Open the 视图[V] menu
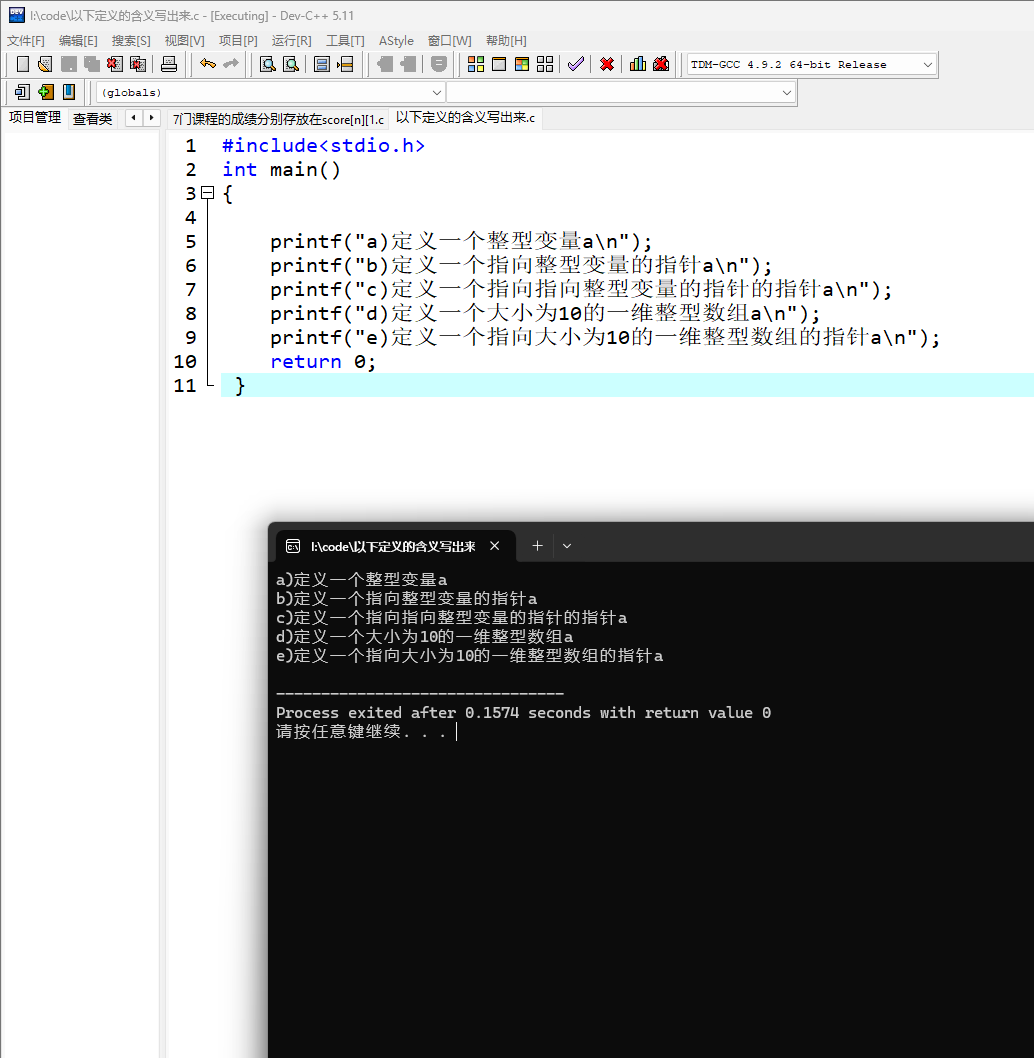This screenshot has width=1034, height=1058. click(x=184, y=40)
